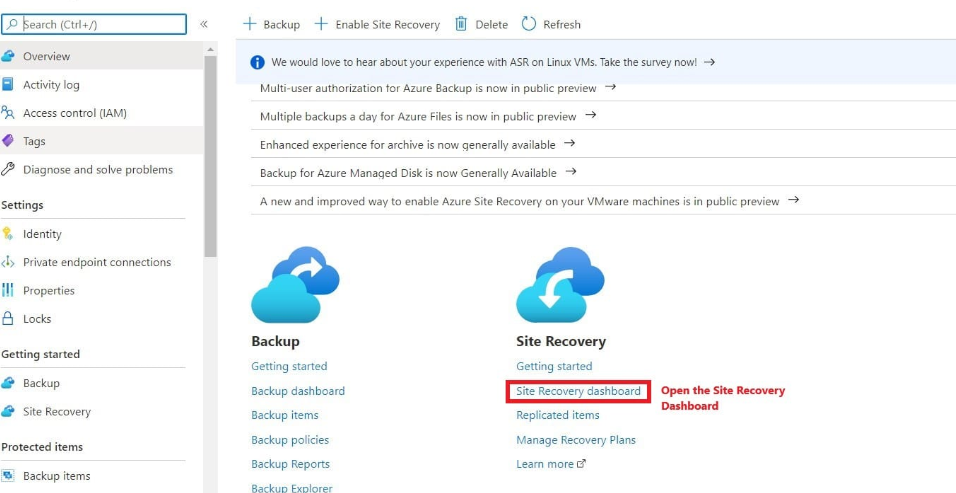Image resolution: width=956 pixels, height=493 pixels.
Task: Open Activity log menu item
Action: pos(101,85)
